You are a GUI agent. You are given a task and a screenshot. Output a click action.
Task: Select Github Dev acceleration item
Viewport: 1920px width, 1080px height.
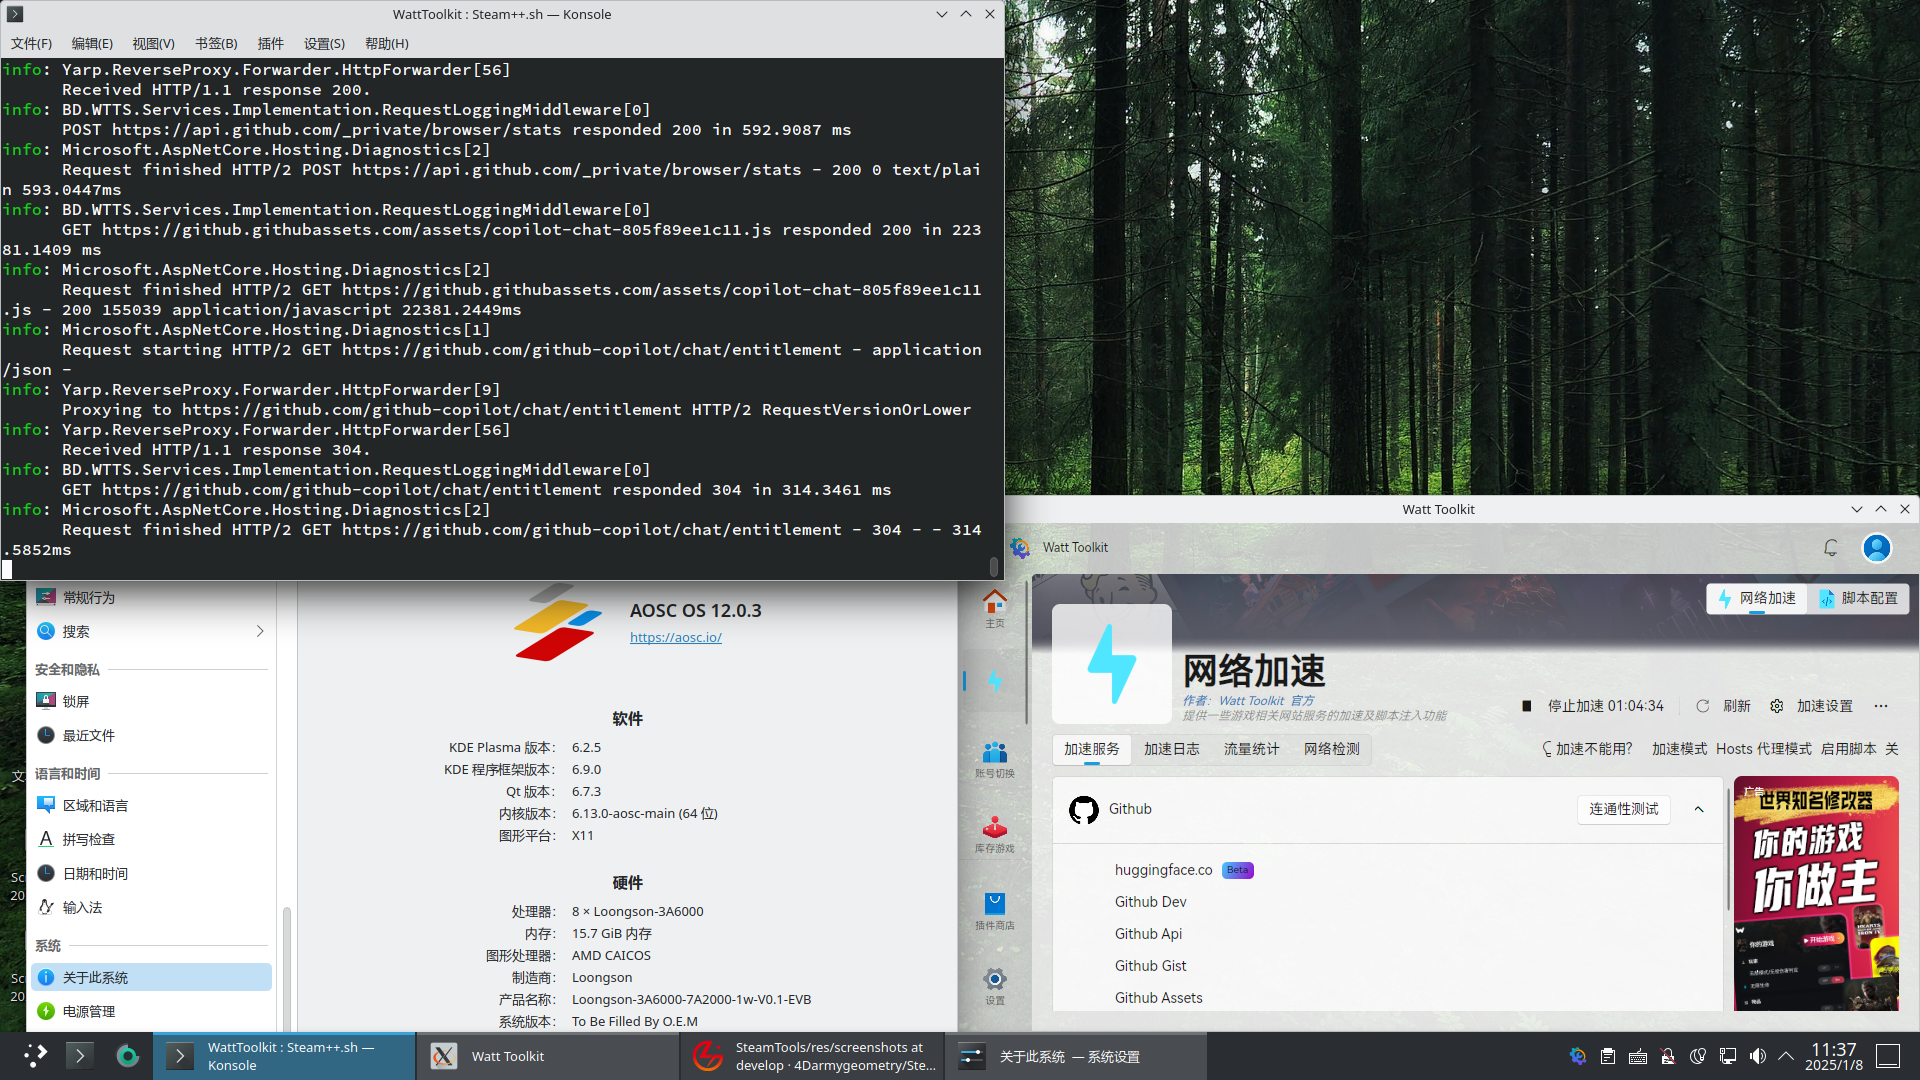[x=1151, y=902]
